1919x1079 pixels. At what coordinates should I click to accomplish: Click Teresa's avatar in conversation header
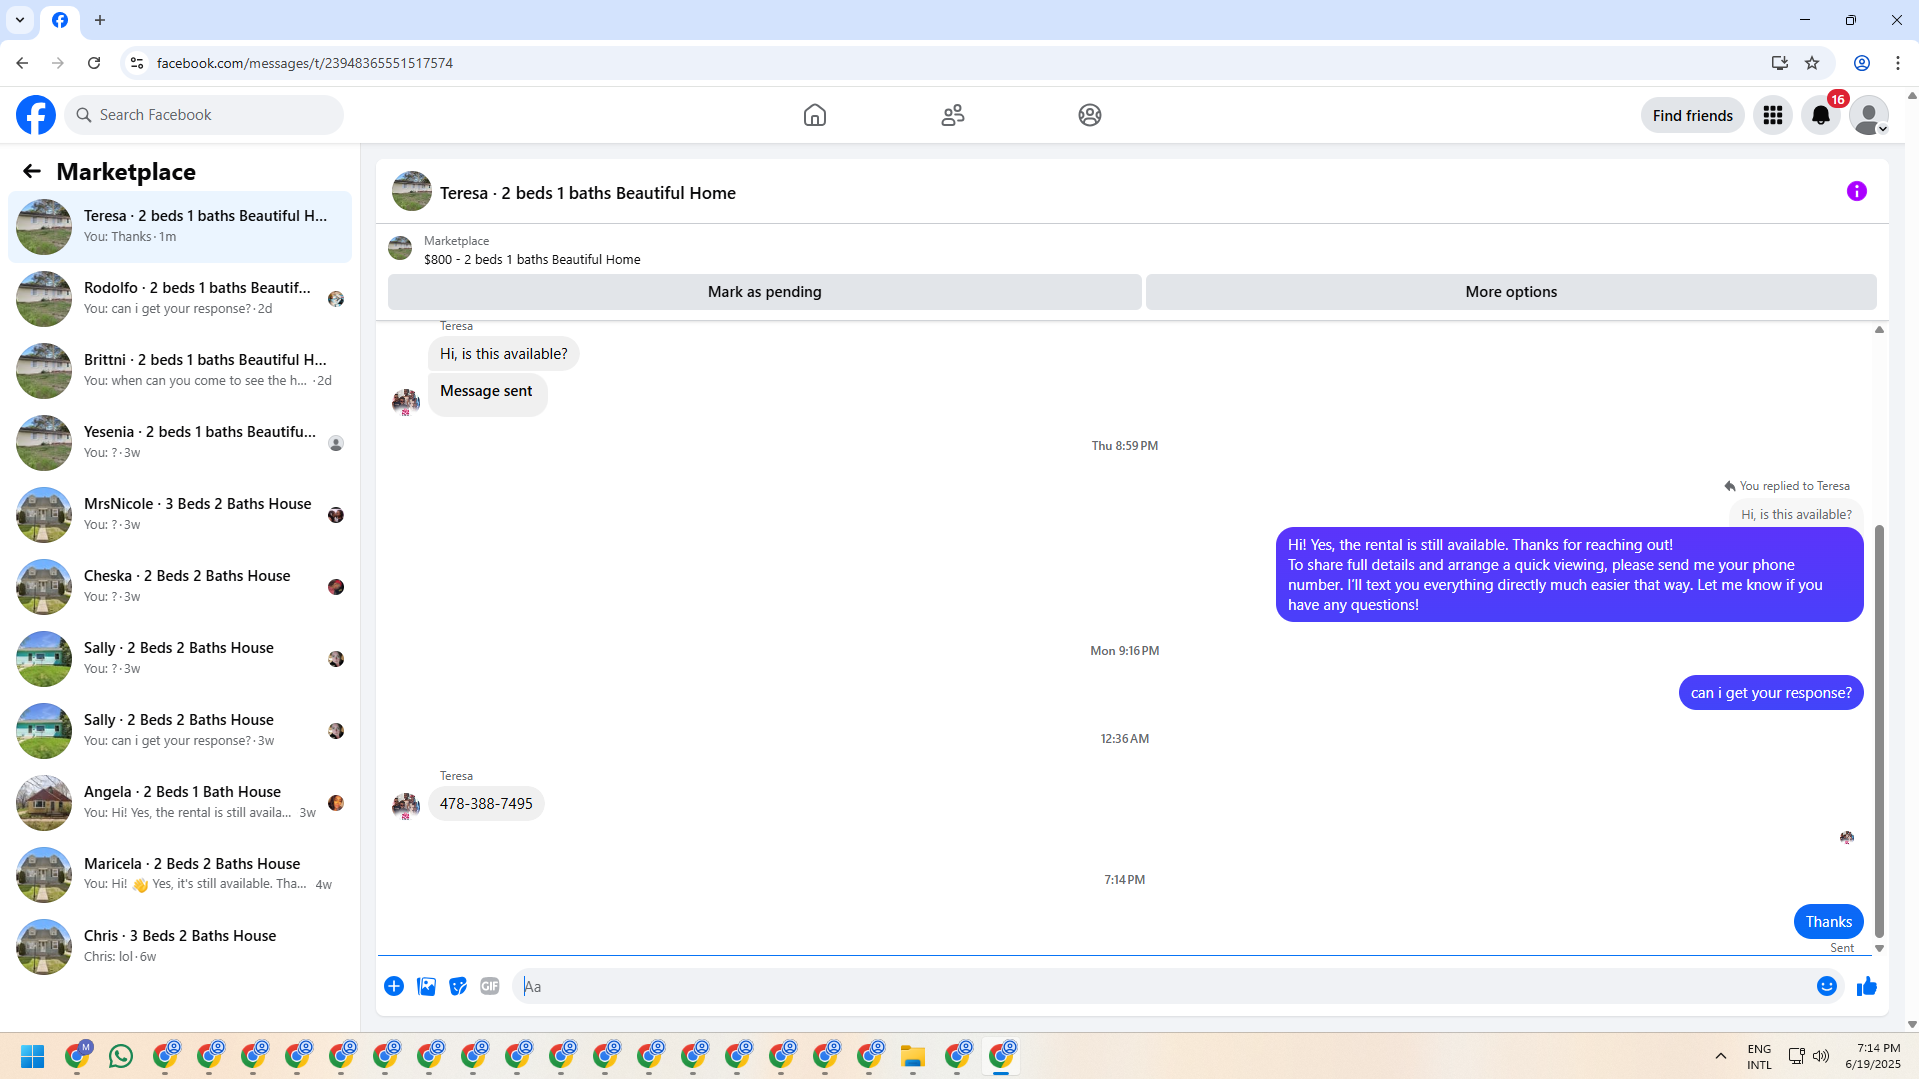[x=412, y=191]
